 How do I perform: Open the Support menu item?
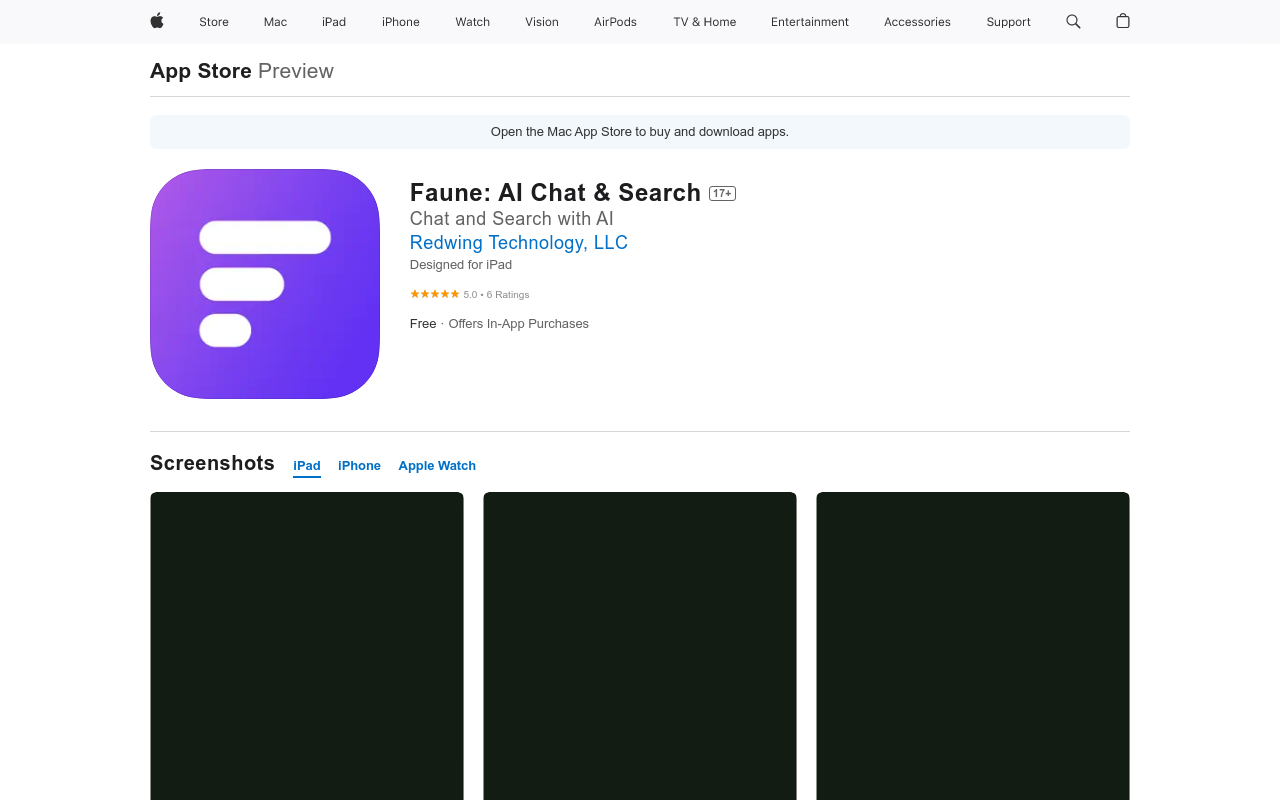(x=1008, y=22)
